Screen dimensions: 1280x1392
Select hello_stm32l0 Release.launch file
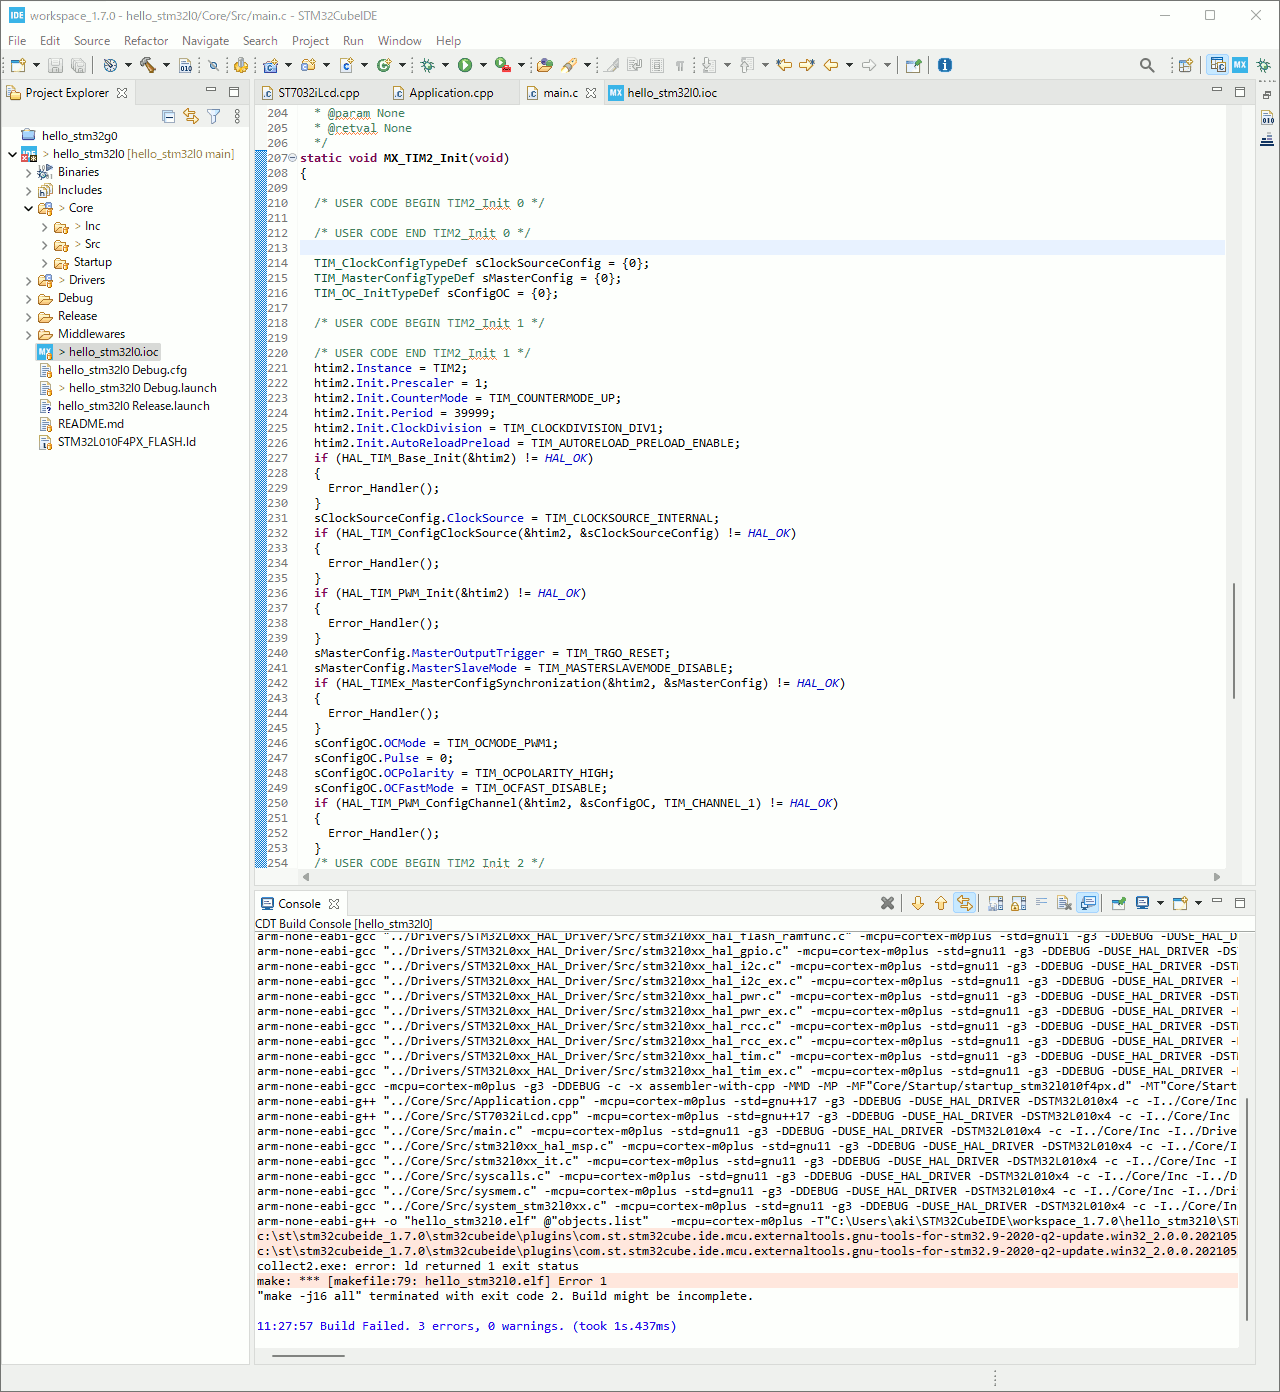(x=134, y=406)
